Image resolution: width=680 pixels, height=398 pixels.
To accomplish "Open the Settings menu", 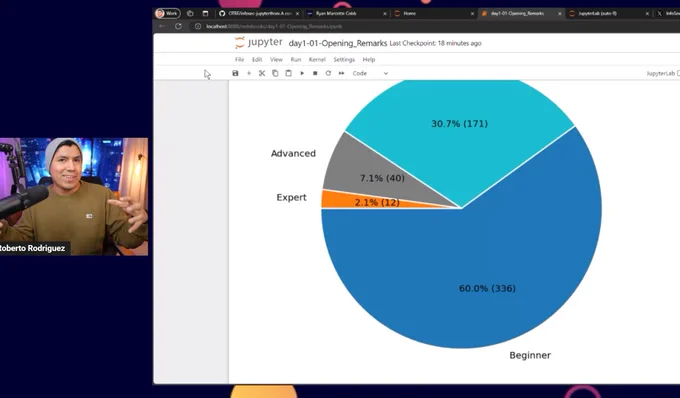I will pyautogui.click(x=344, y=59).
